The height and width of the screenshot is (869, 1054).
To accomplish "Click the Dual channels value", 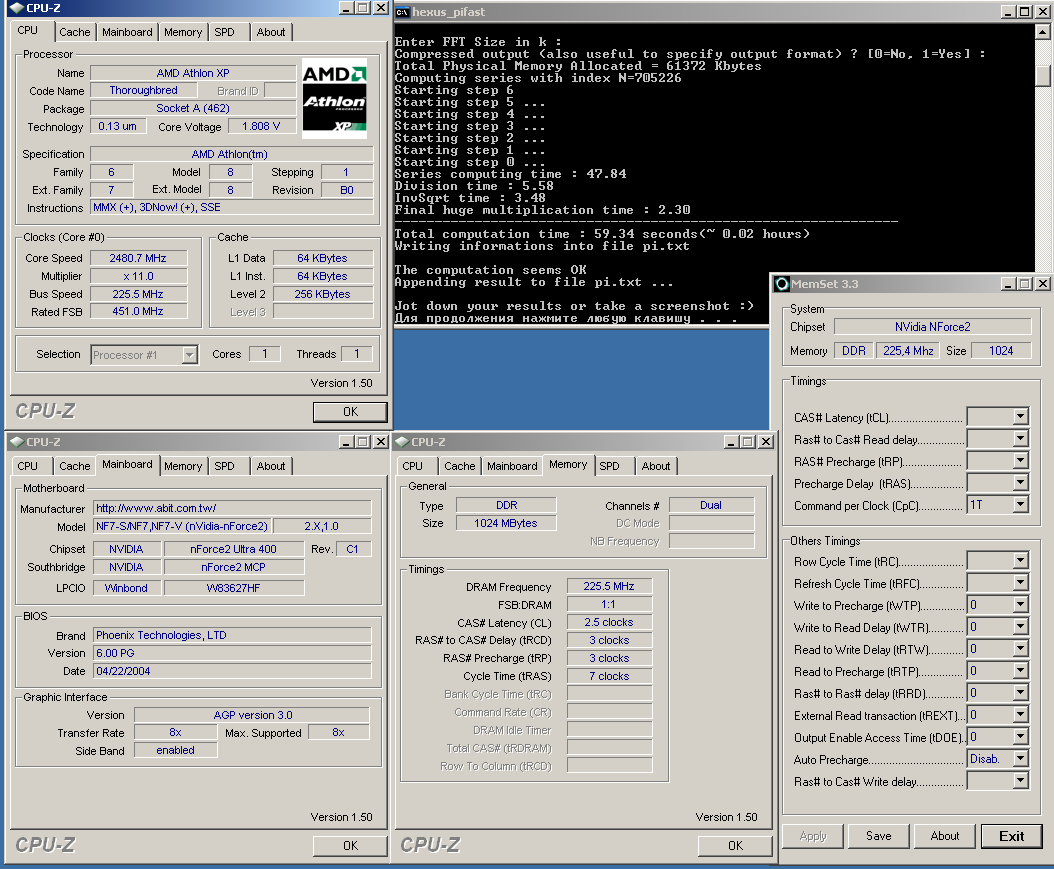I will coord(711,505).
